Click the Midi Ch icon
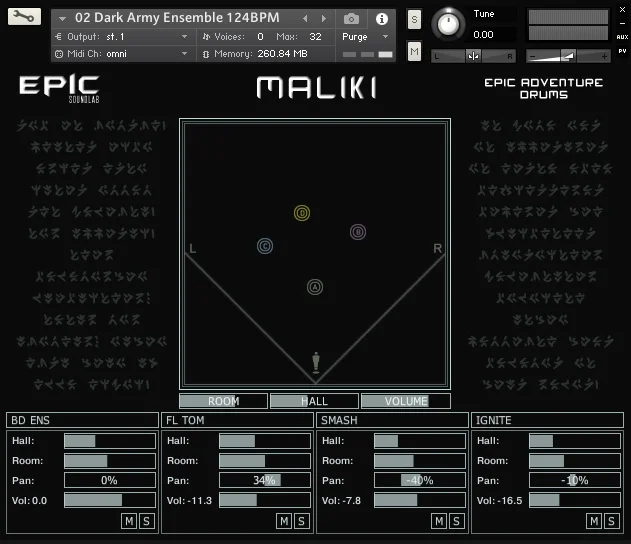The width and height of the screenshot is (631, 544). tap(59, 54)
